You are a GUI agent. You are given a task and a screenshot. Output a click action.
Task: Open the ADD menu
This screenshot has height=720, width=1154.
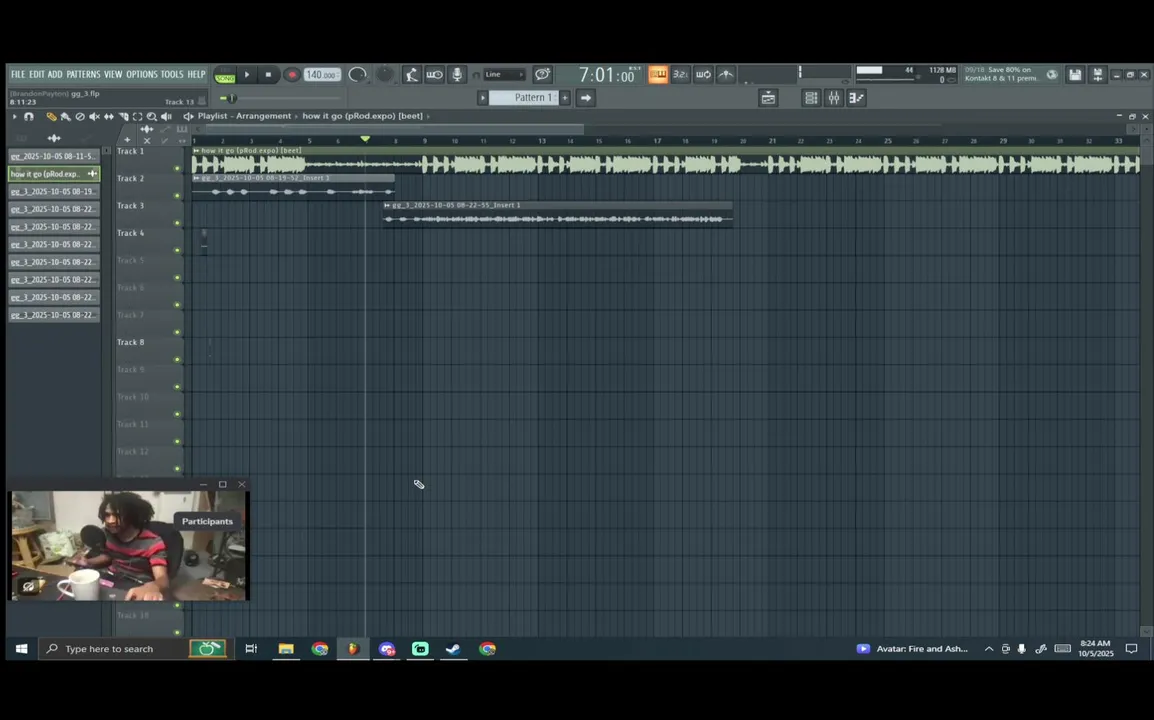(x=55, y=74)
